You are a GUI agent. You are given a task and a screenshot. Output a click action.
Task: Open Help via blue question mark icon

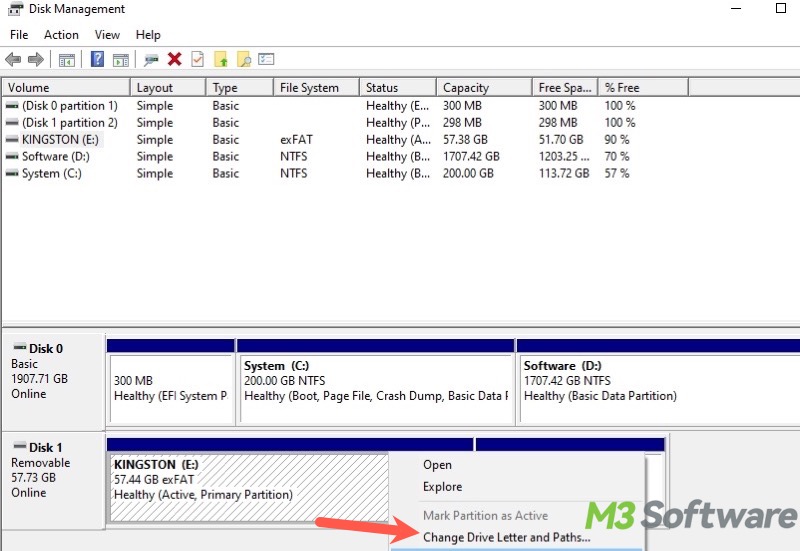(98, 60)
